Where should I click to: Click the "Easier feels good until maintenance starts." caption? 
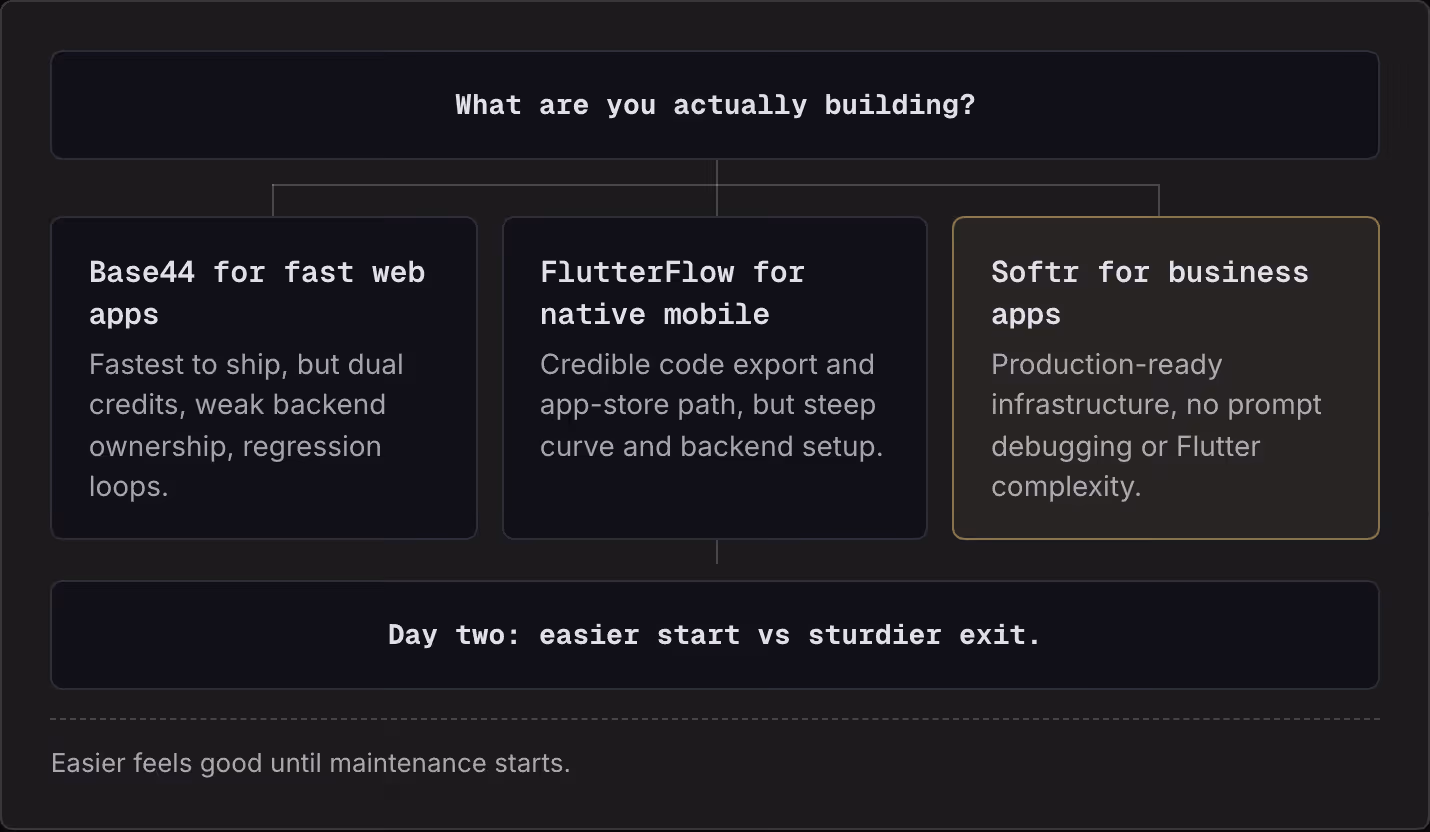tap(310, 763)
